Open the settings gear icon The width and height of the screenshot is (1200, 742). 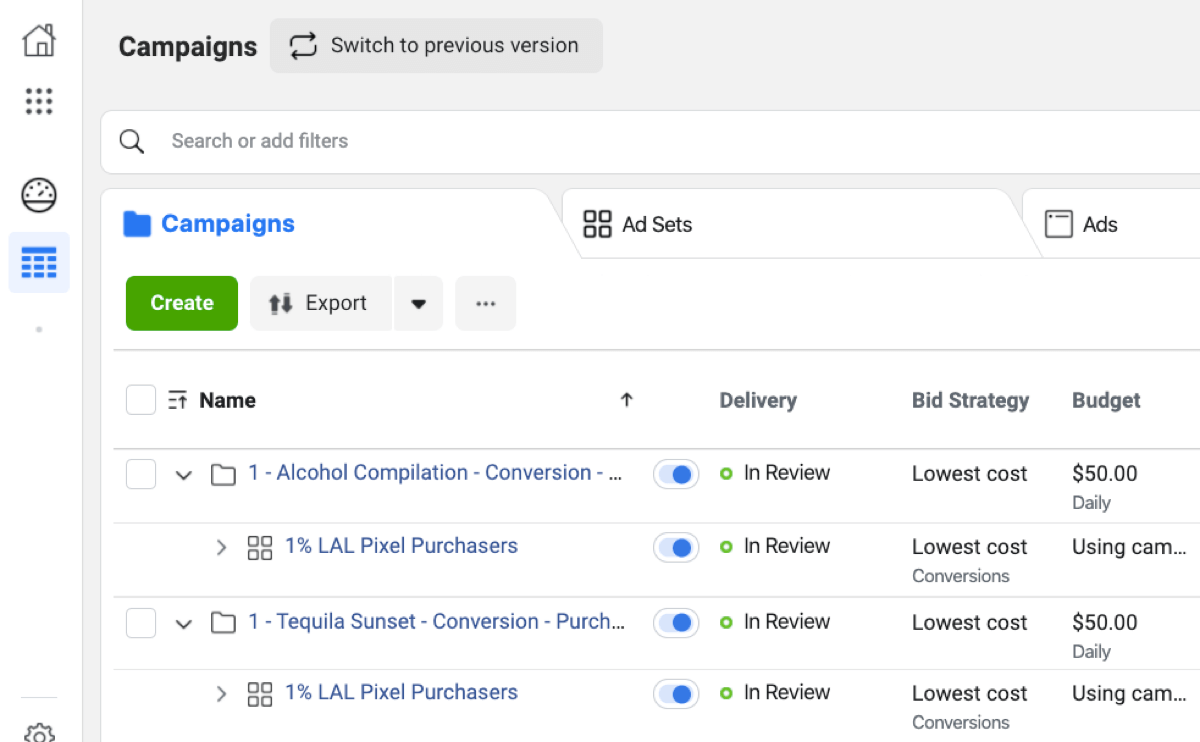(39, 732)
